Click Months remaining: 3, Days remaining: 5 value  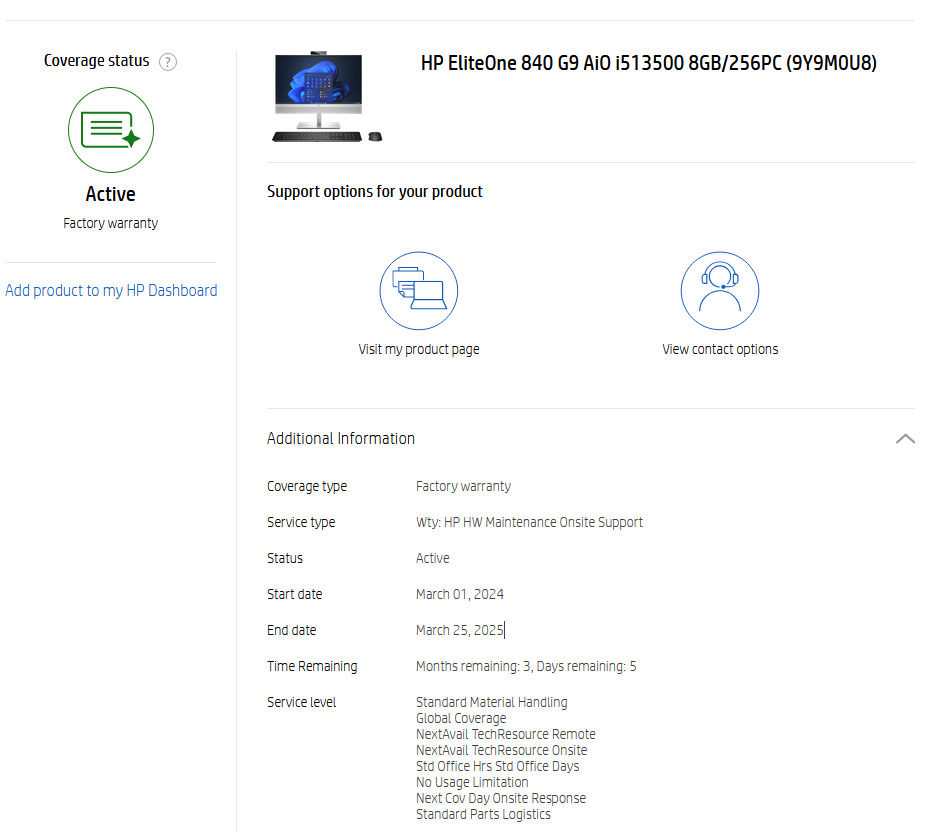click(x=526, y=666)
